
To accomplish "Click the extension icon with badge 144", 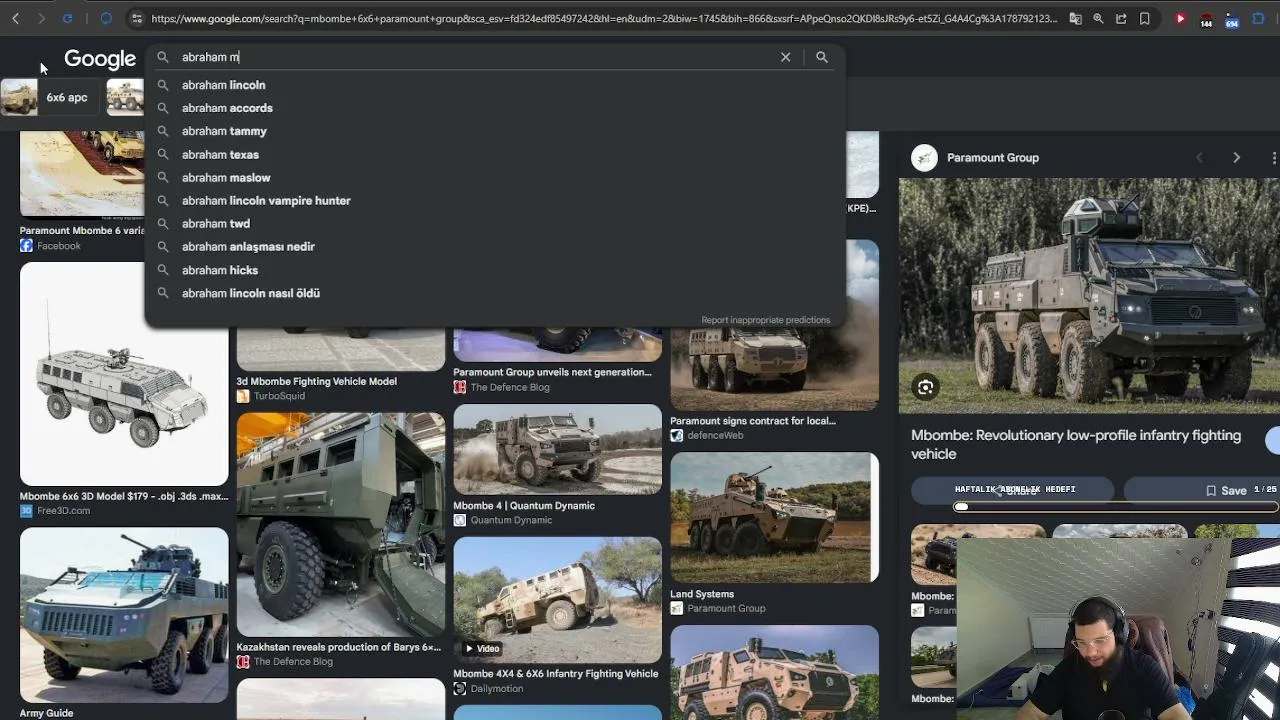I will click(x=1206, y=19).
